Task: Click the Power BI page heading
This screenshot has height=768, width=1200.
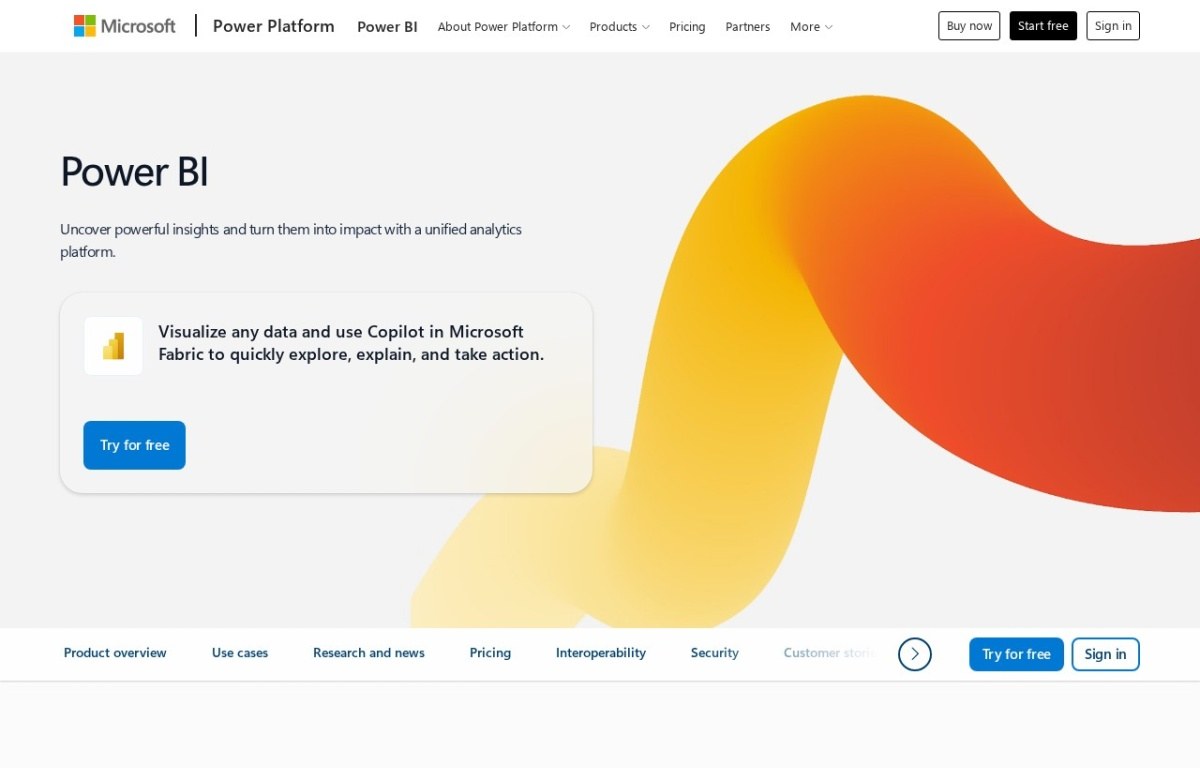Action: [134, 171]
